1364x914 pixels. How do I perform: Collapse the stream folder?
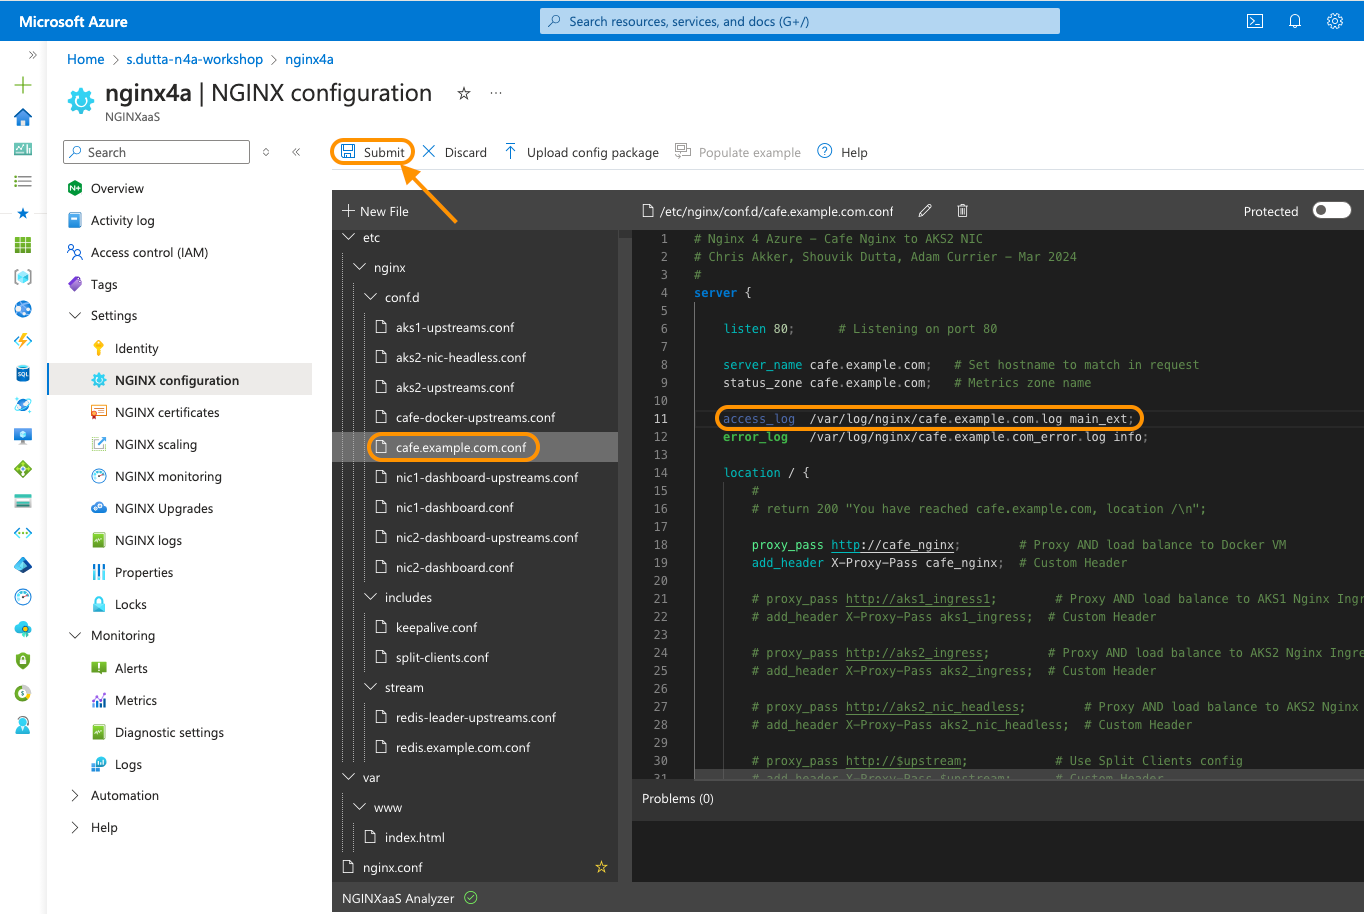371,688
